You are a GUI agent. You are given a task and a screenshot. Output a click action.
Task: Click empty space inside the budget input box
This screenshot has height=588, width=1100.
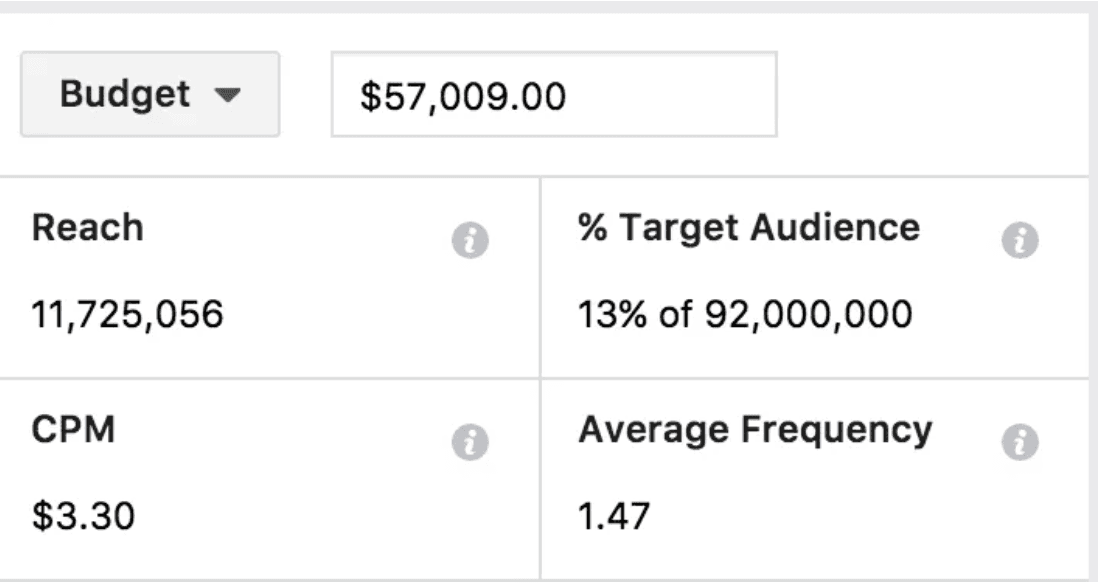pos(680,97)
